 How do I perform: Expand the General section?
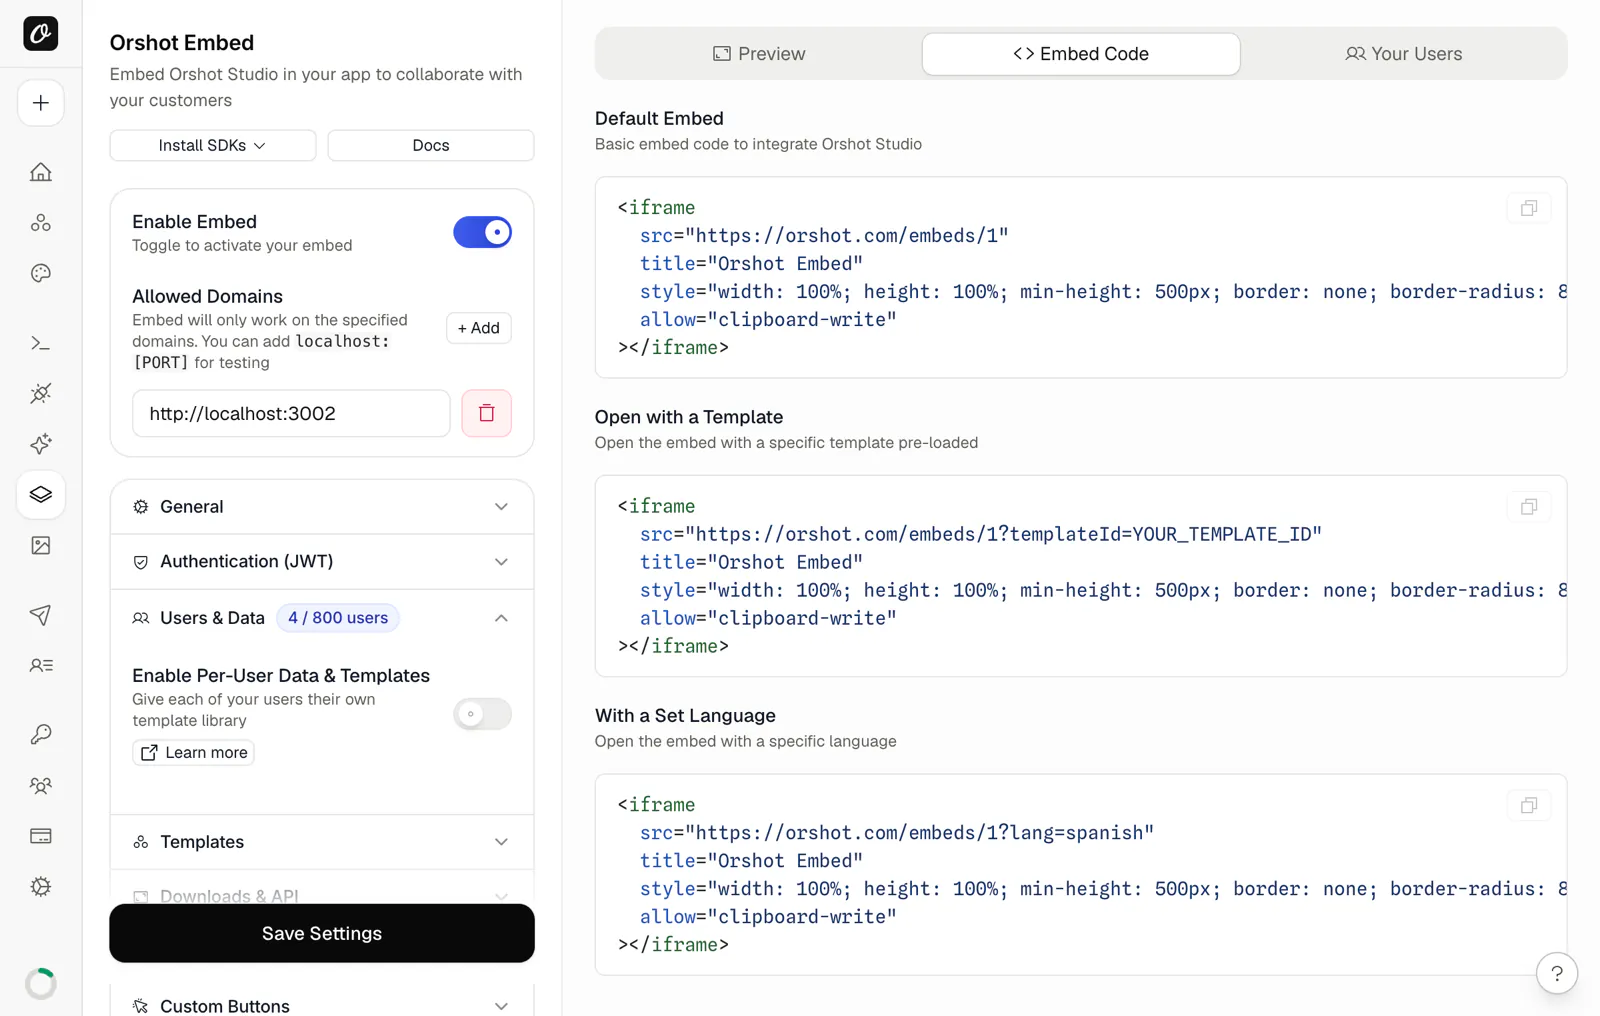tap(322, 507)
